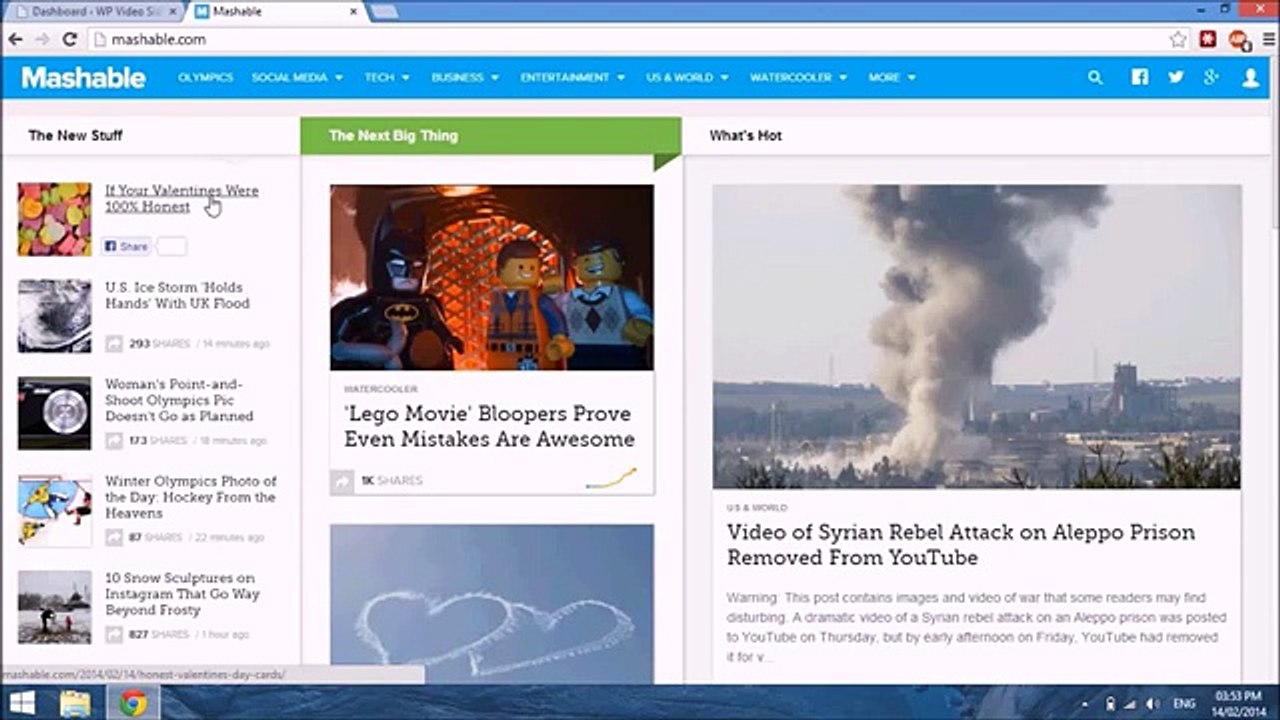Open the user profile sign-in icon
Screen dimensions: 1280x720
pos(1250,78)
